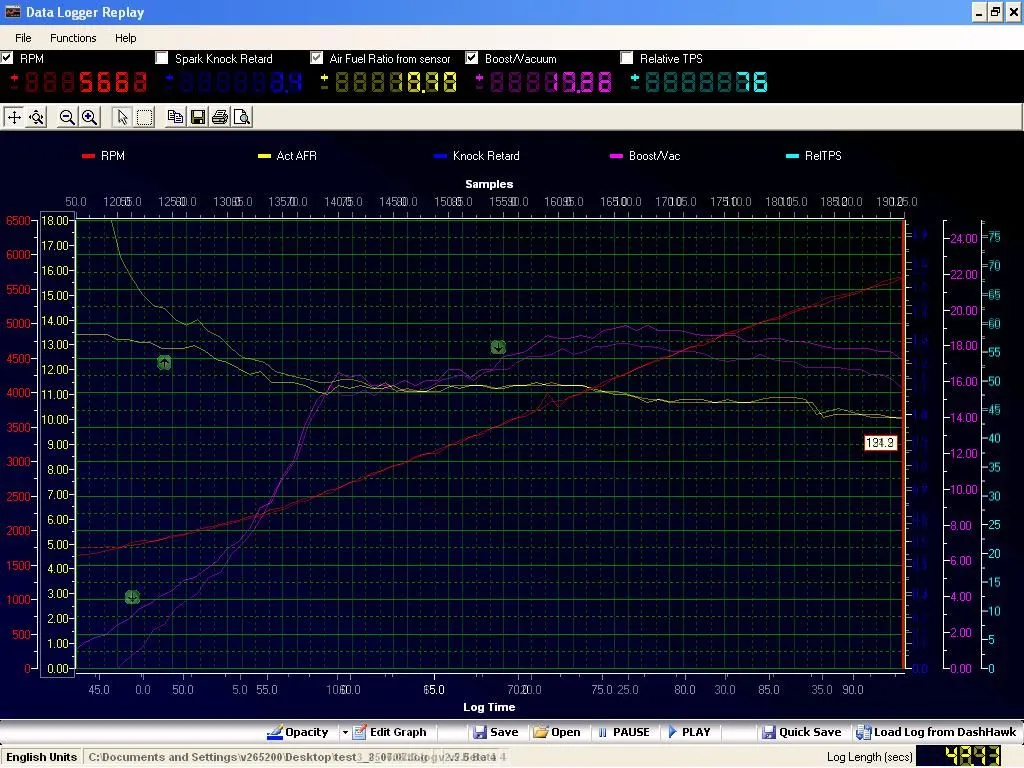Screen dimensions: 1024x768
Task: Select the arrow pointer tool
Action: pos(122,117)
